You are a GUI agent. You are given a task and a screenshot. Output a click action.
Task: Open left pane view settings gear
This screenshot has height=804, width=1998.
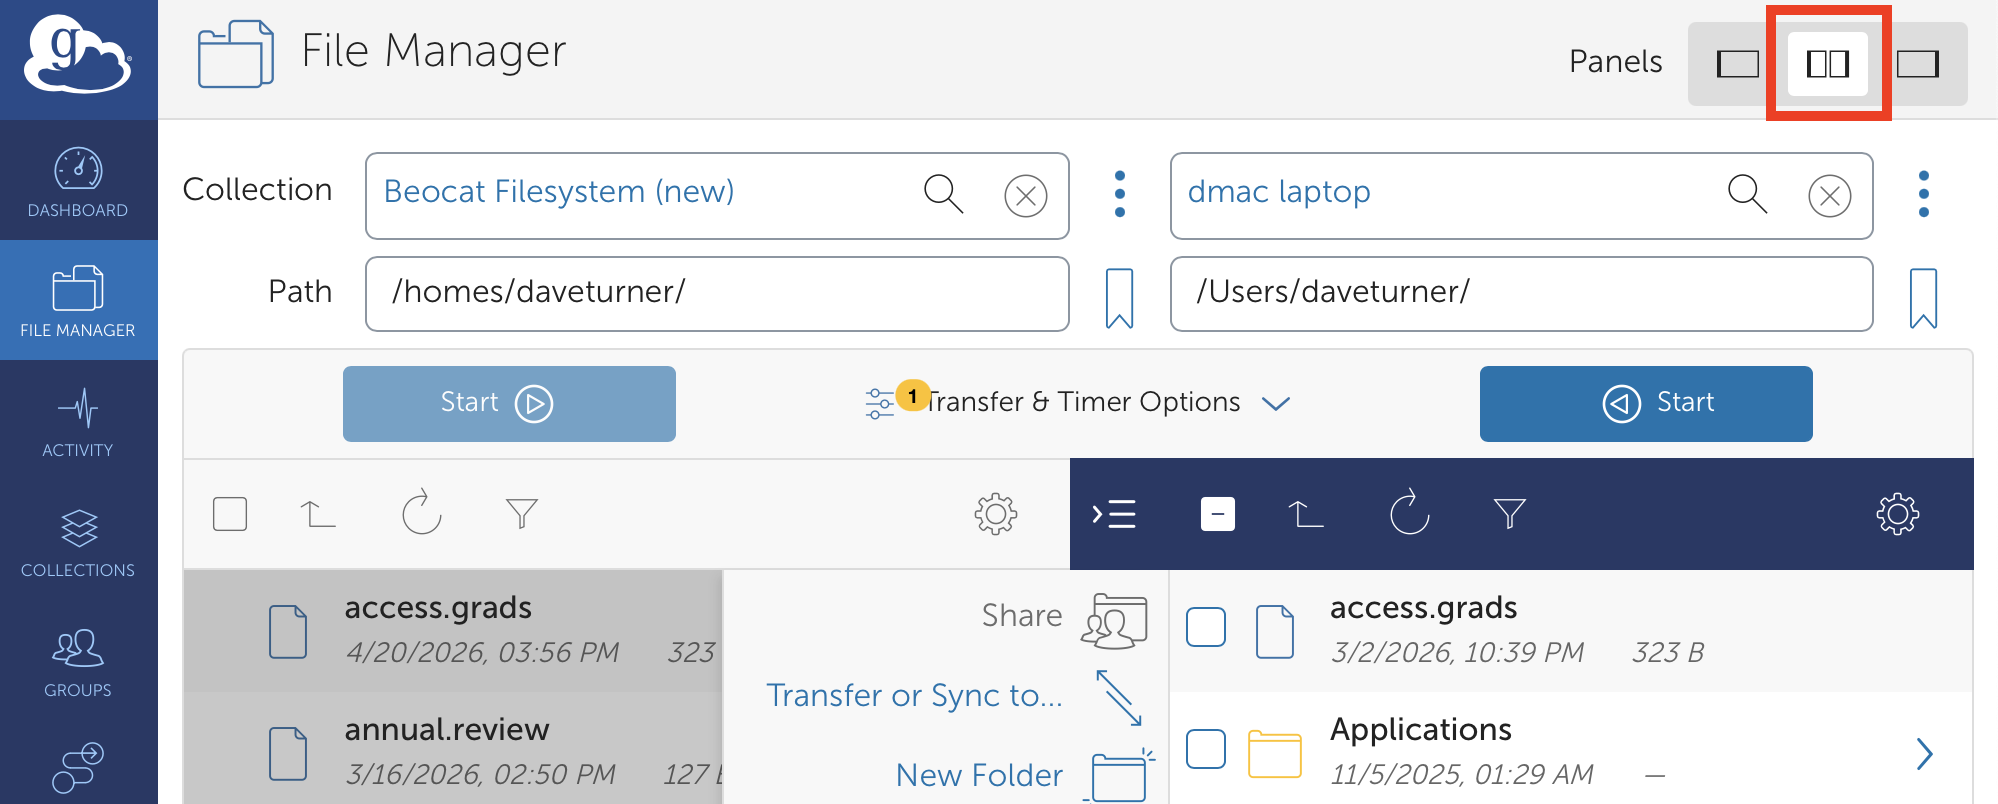click(x=995, y=514)
